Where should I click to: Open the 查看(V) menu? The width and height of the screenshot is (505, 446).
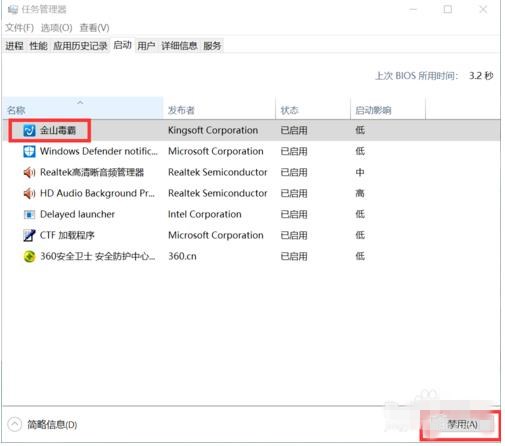click(x=94, y=28)
